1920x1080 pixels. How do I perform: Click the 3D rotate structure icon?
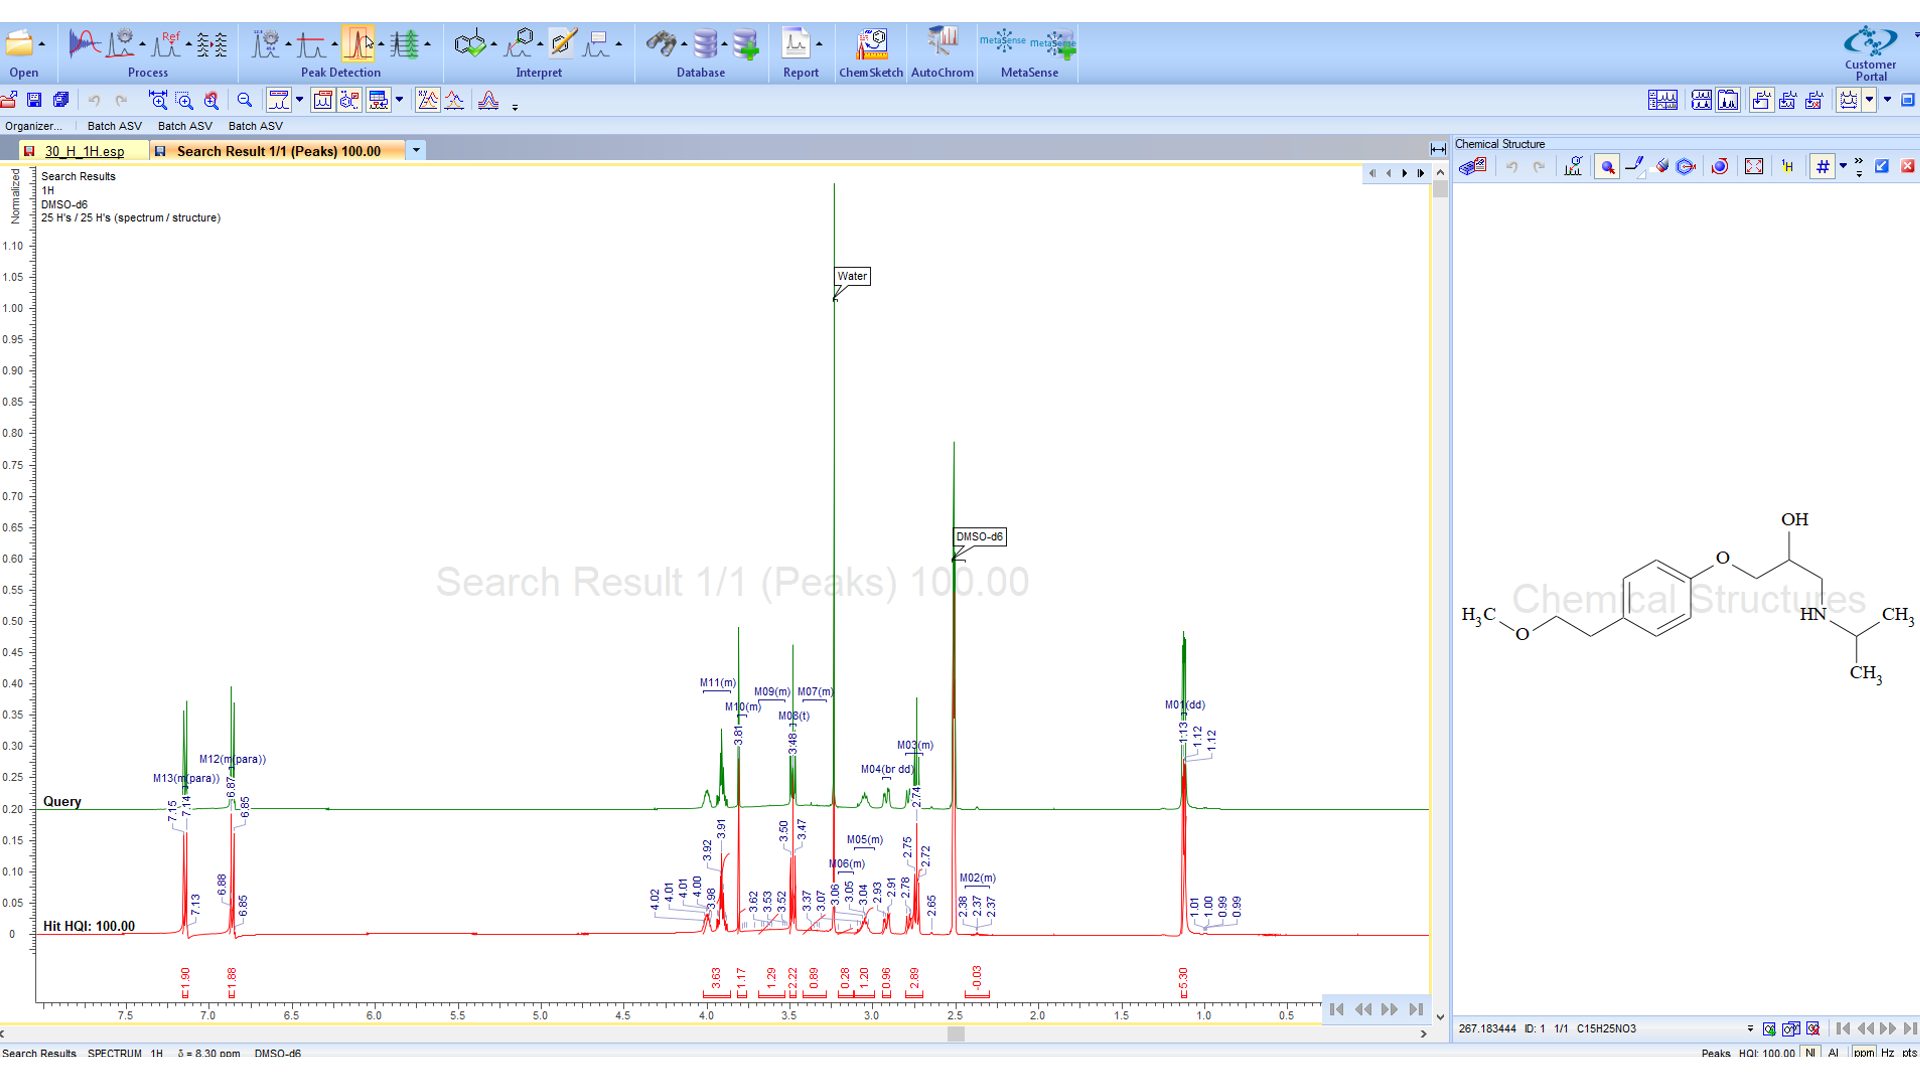[1720, 167]
